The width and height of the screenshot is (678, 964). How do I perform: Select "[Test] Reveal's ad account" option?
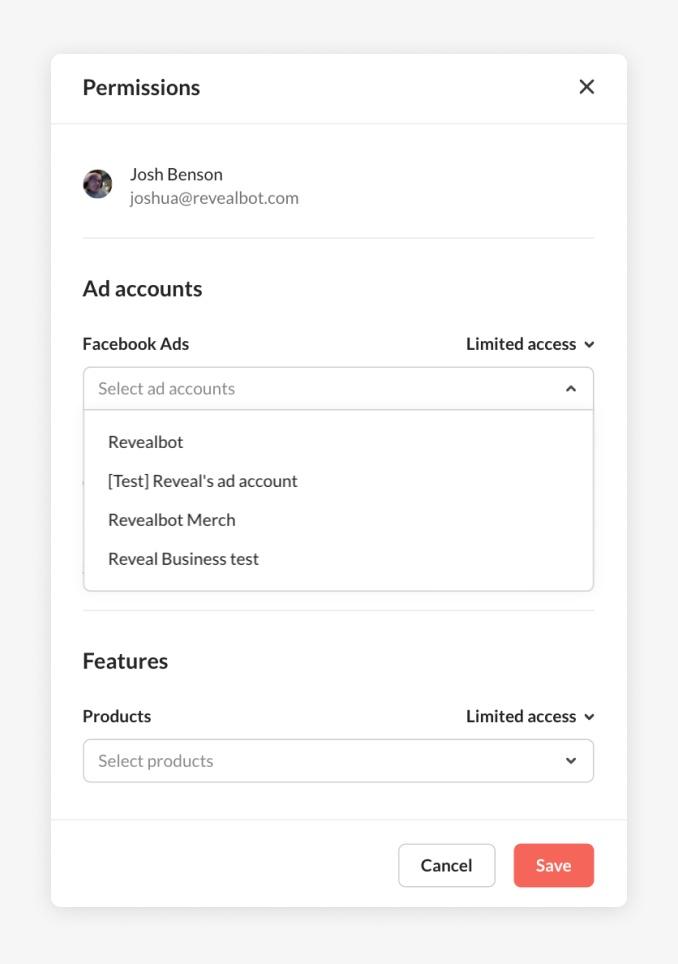point(203,481)
